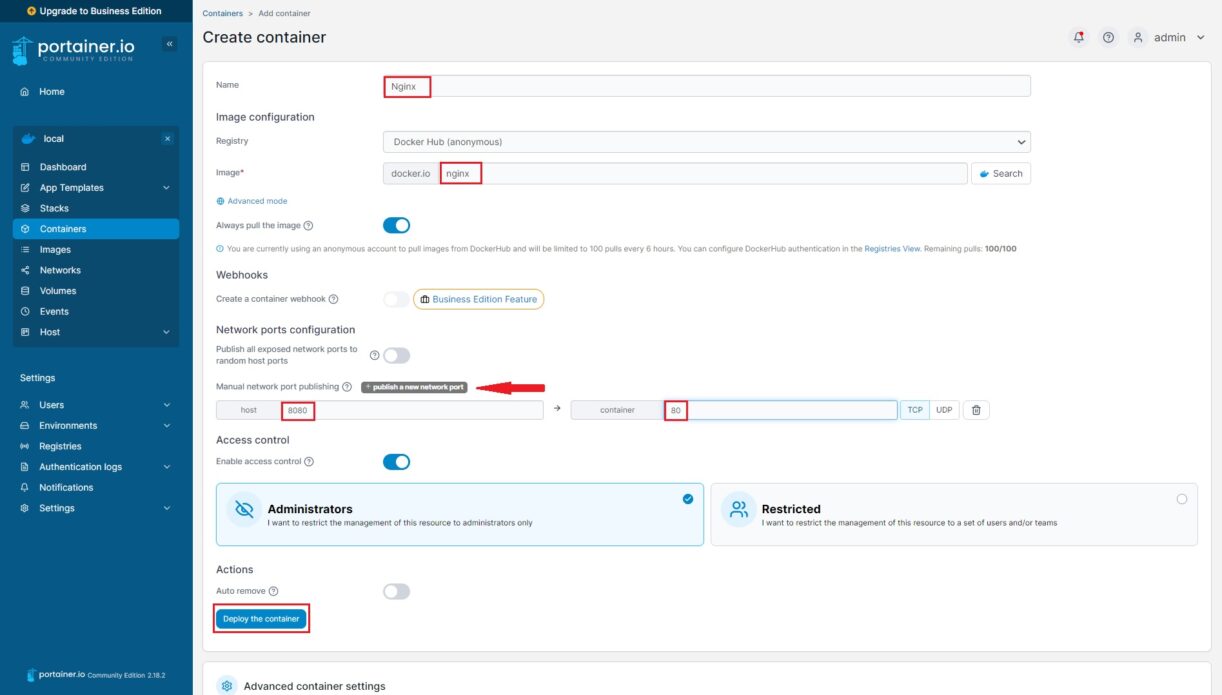Click publish a new network port button
1222x695 pixels.
(414, 387)
